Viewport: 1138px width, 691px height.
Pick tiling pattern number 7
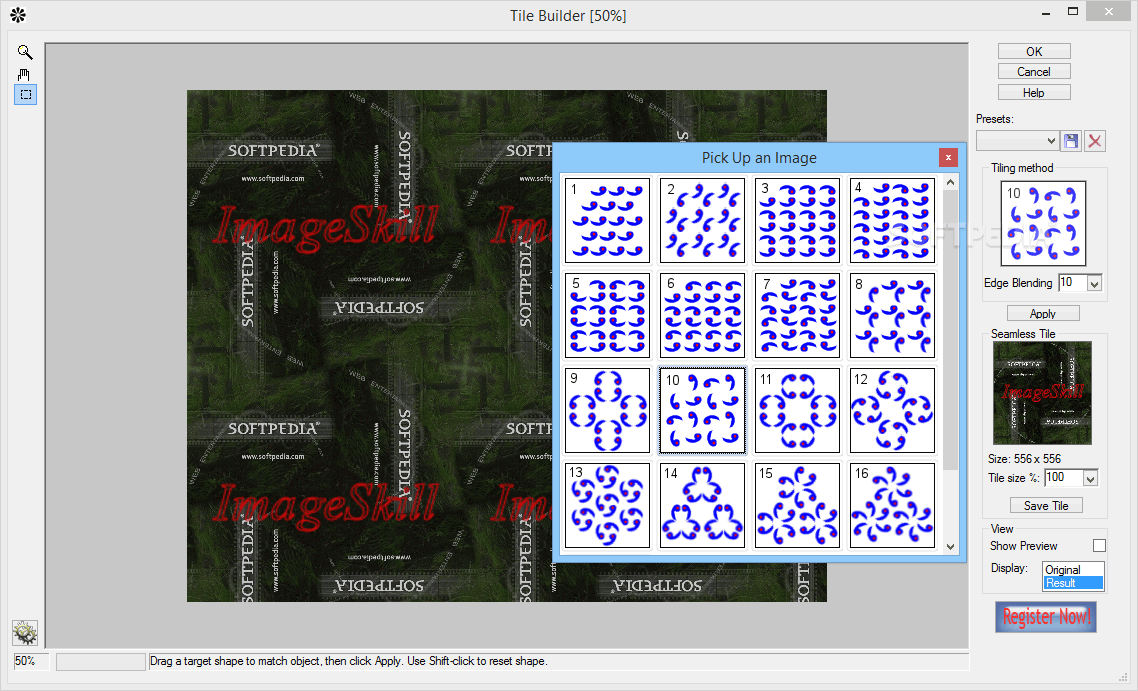point(798,315)
